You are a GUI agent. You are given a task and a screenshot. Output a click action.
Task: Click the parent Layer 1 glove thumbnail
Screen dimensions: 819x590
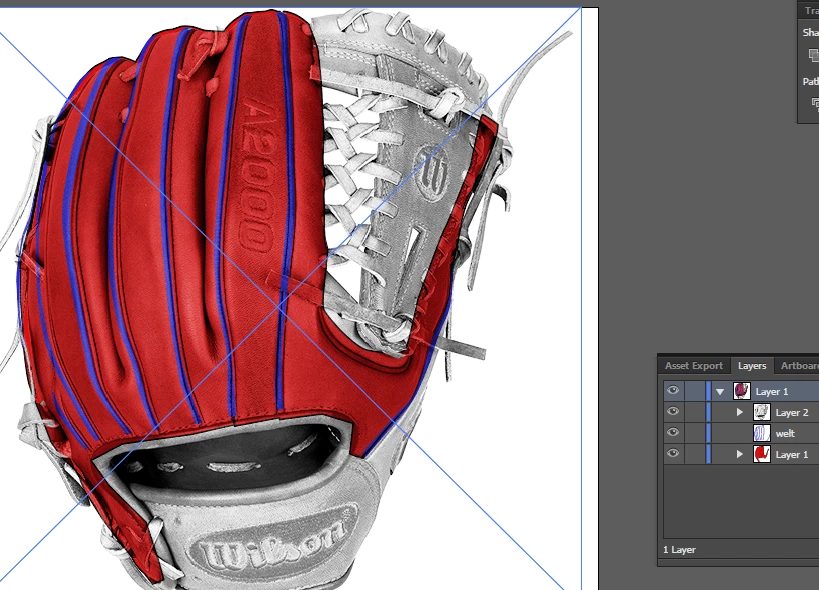pyautogui.click(x=742, y=391)
